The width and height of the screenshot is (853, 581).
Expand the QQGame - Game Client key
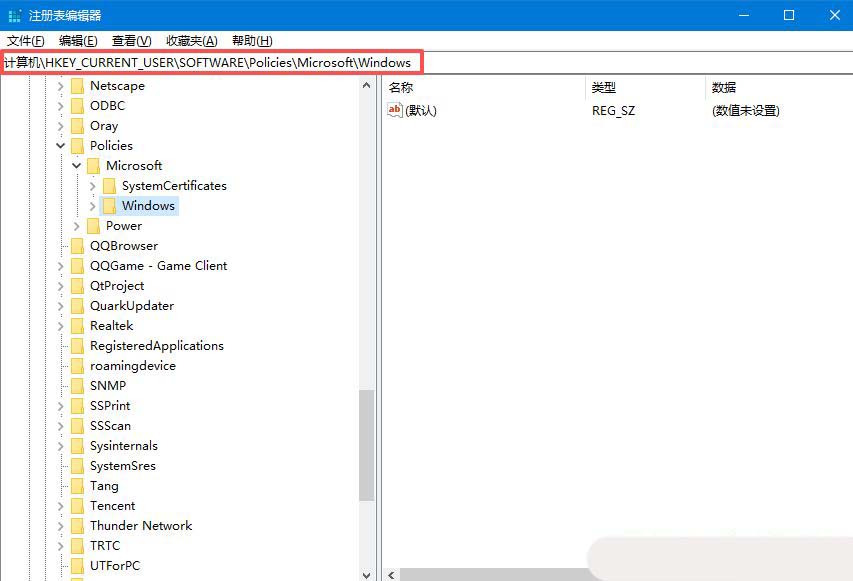coord(60,266)
